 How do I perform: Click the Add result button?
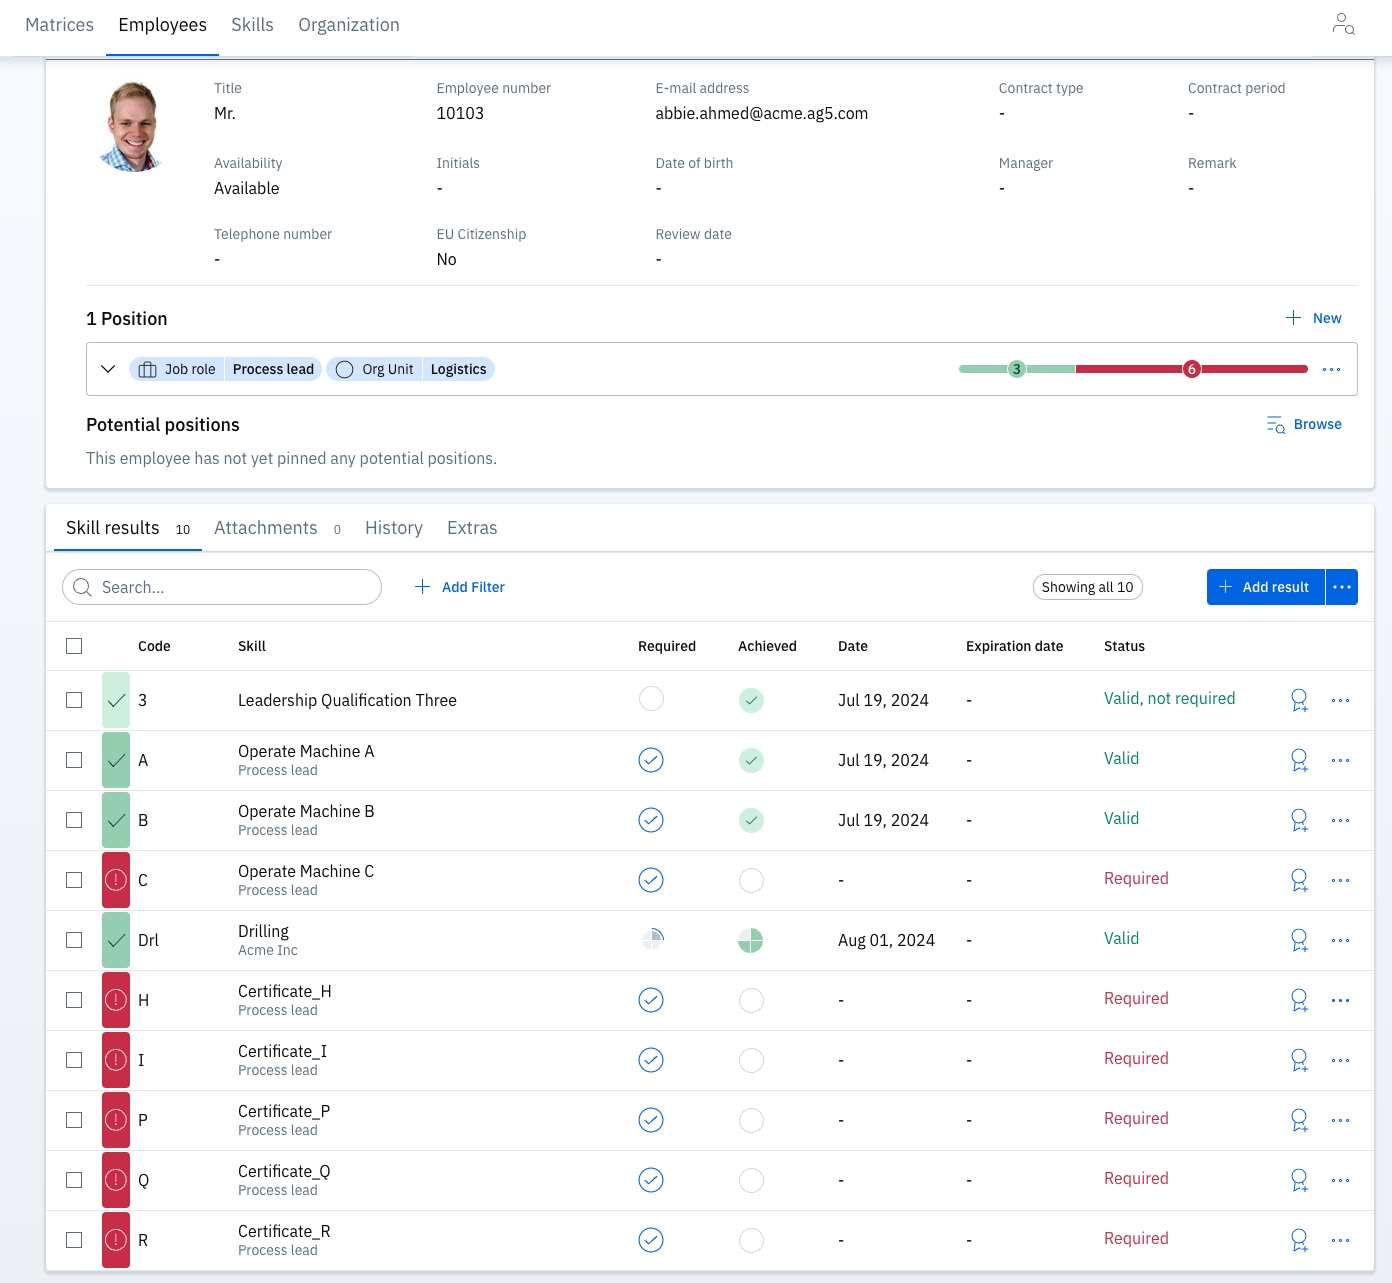click(x=1265, y=587)
